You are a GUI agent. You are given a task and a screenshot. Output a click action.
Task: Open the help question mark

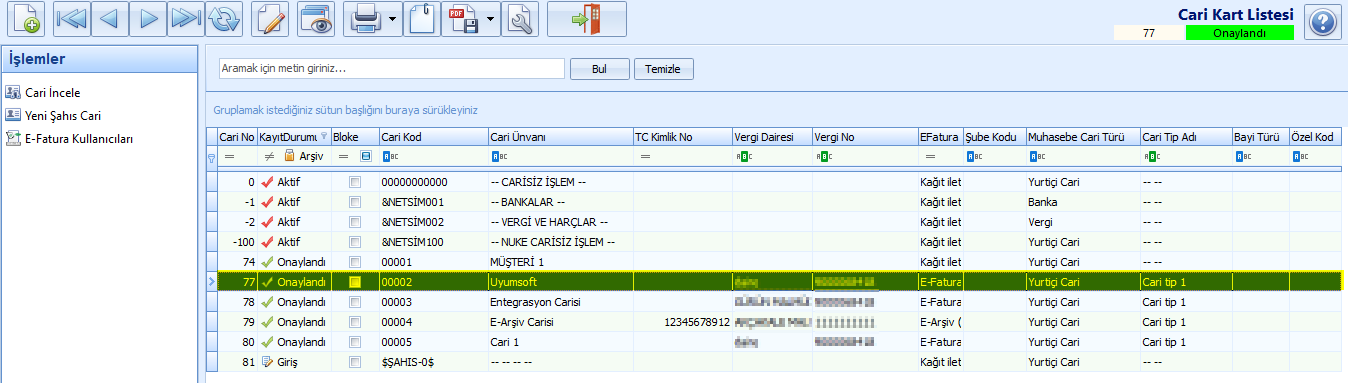(1322, 21)
